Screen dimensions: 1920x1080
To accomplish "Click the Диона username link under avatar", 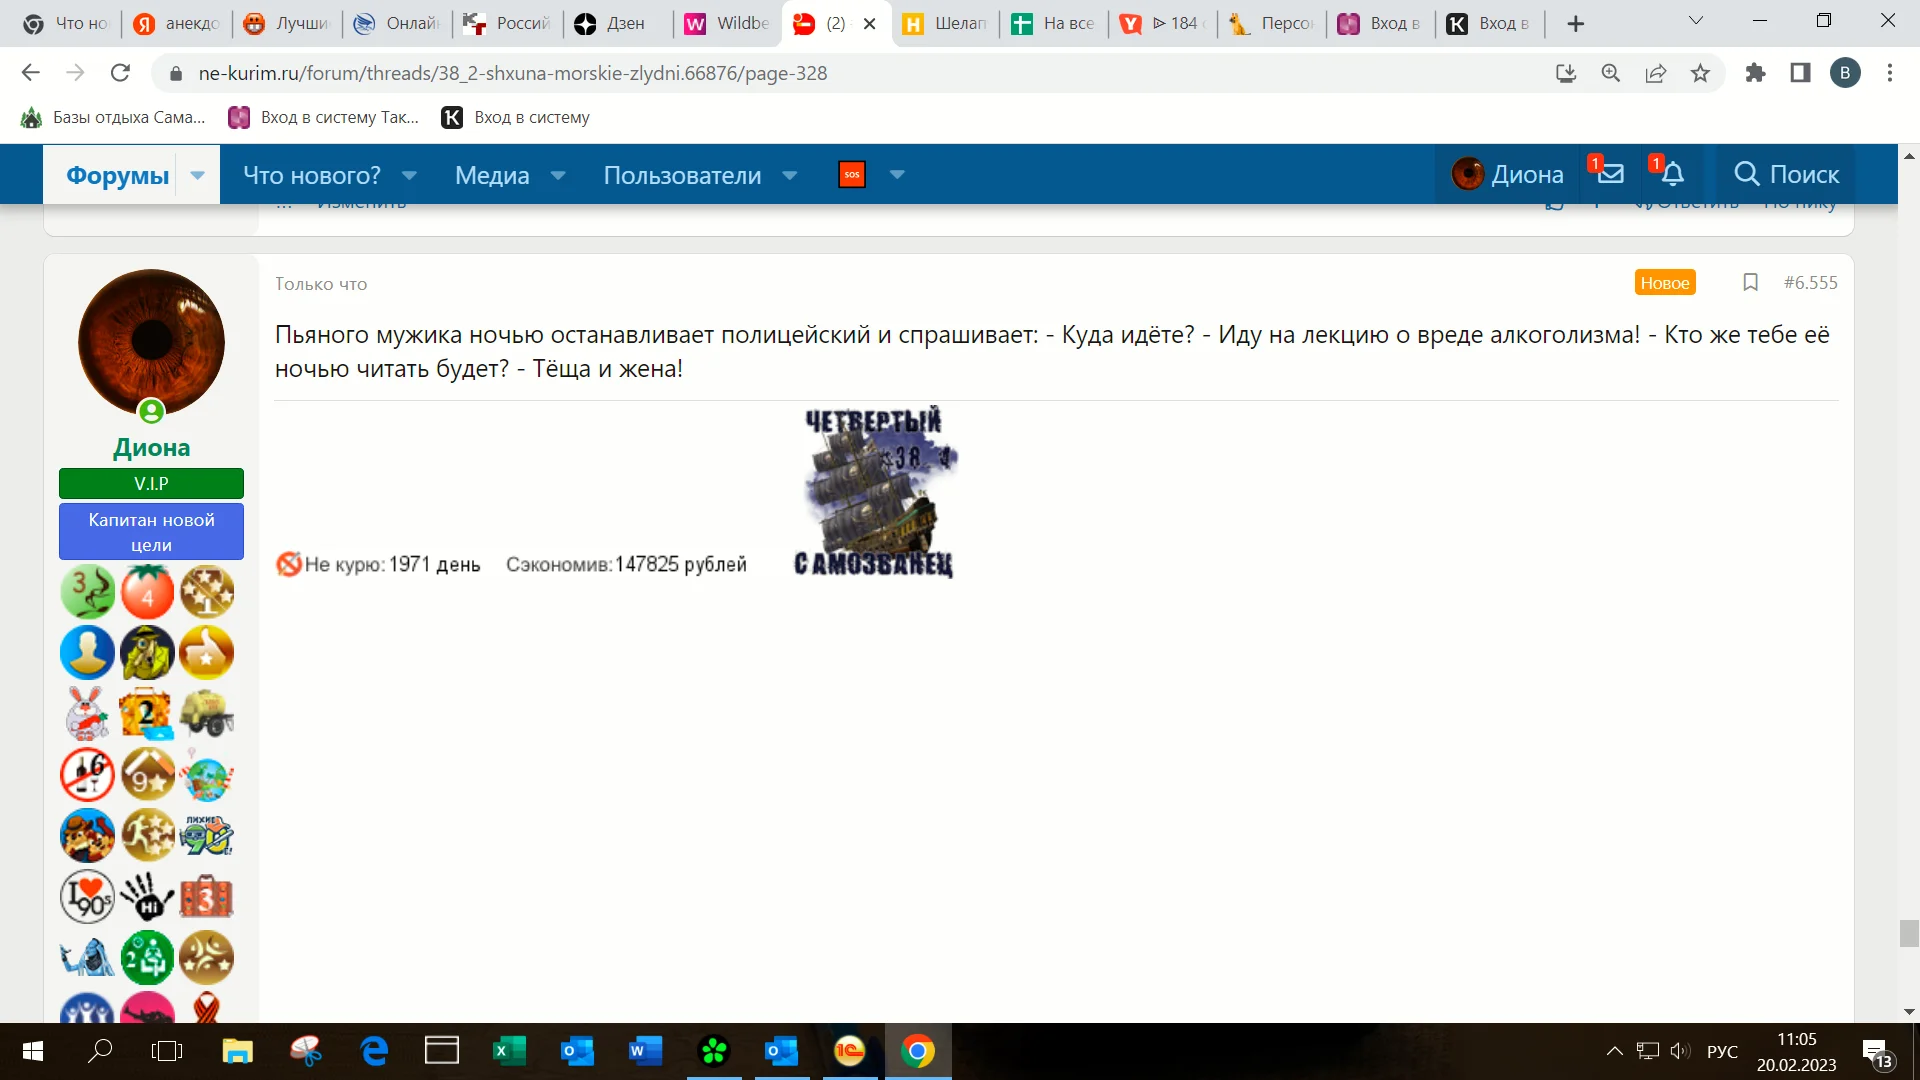I will click(151, 447).
